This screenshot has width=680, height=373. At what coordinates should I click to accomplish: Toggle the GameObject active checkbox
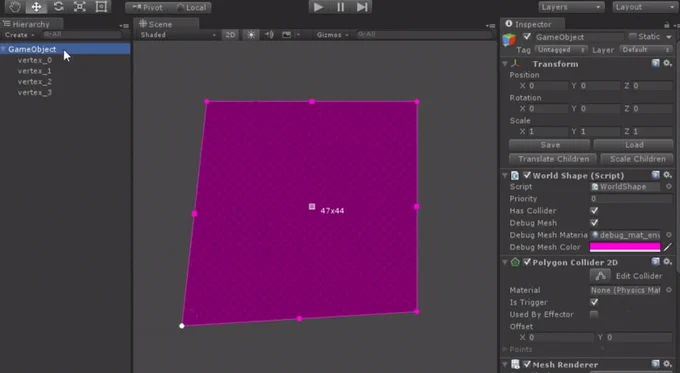tap(527, 36)
